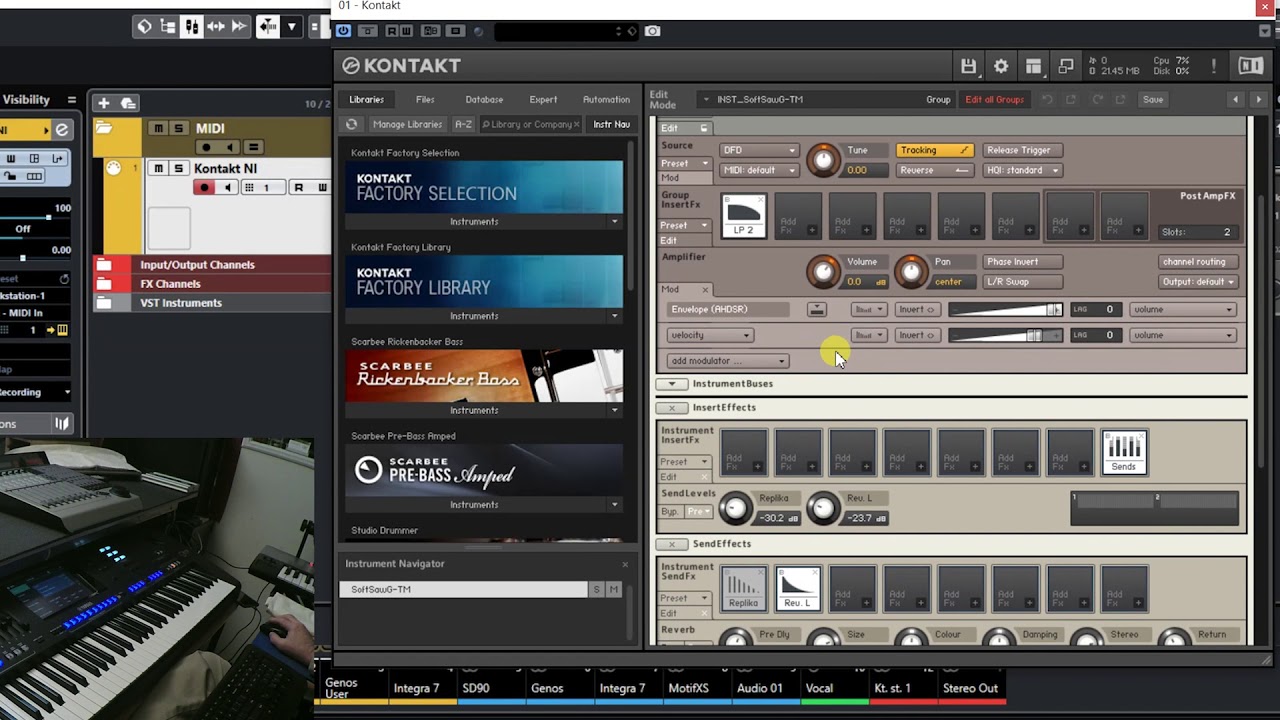Go to next instrument arrow in Edit Mode bar
Viewport: 1280px width, 720px height.
[x=1258, y=99]
